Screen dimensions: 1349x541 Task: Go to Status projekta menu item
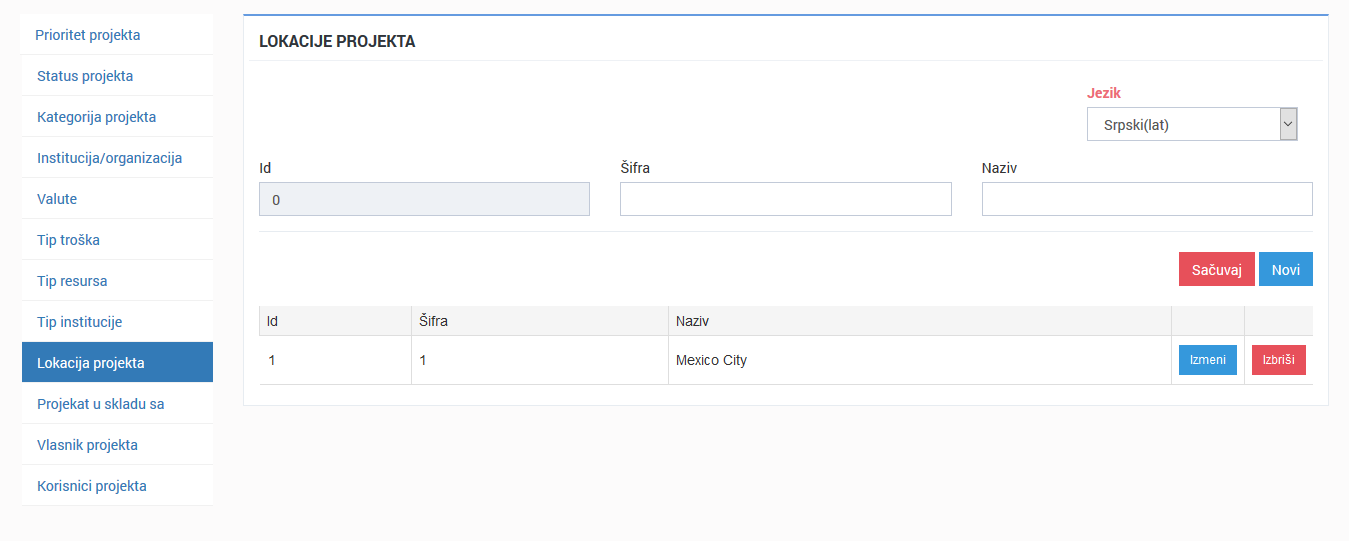[85, 76]
